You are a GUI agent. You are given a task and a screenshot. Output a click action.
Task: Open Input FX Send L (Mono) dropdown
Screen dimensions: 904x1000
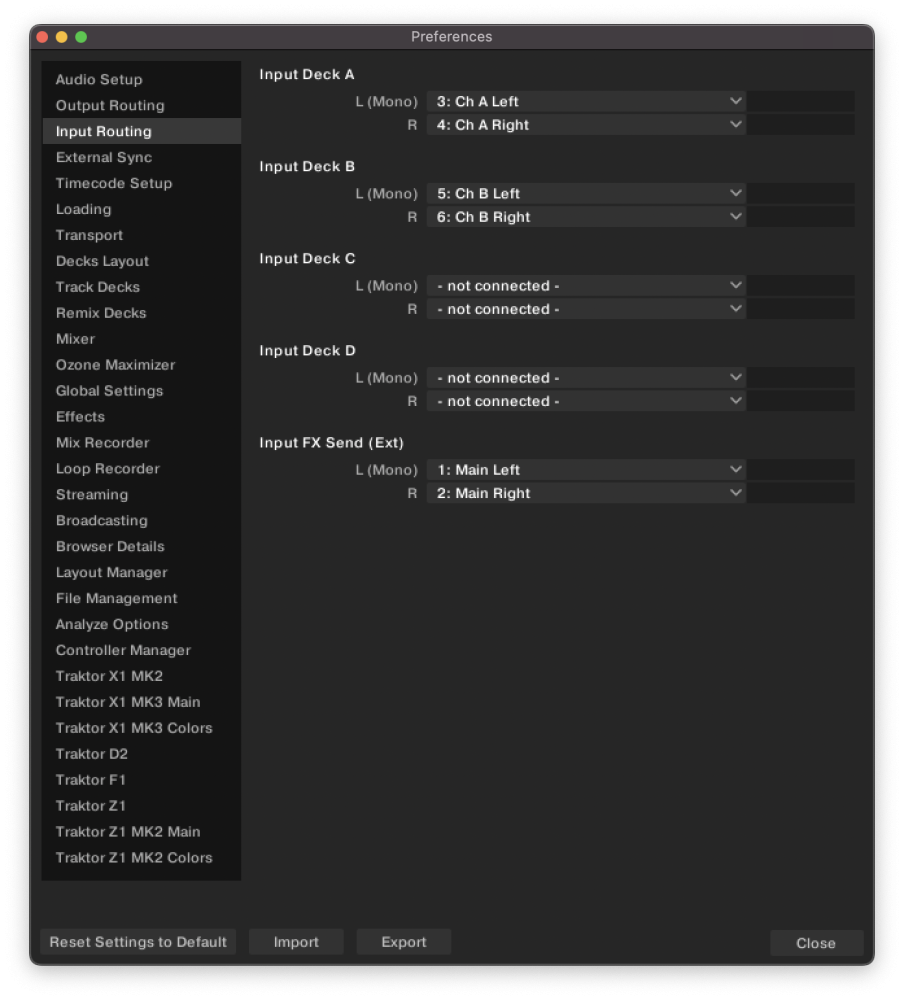coord(586,470)
